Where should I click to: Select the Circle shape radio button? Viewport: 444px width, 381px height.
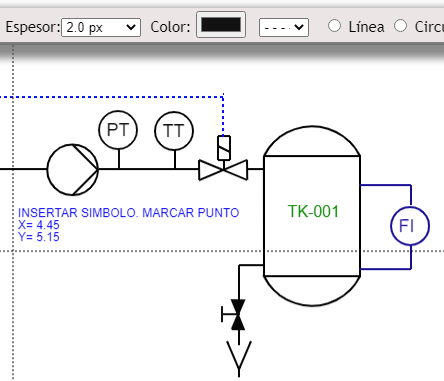(x=400, y=26)
